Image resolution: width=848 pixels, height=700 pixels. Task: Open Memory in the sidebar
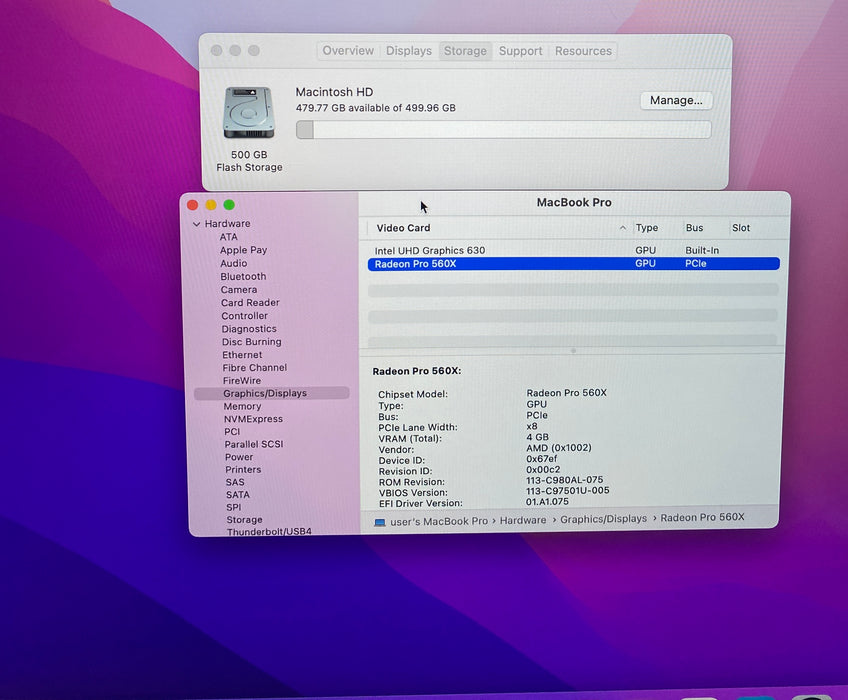coord(242,406)
